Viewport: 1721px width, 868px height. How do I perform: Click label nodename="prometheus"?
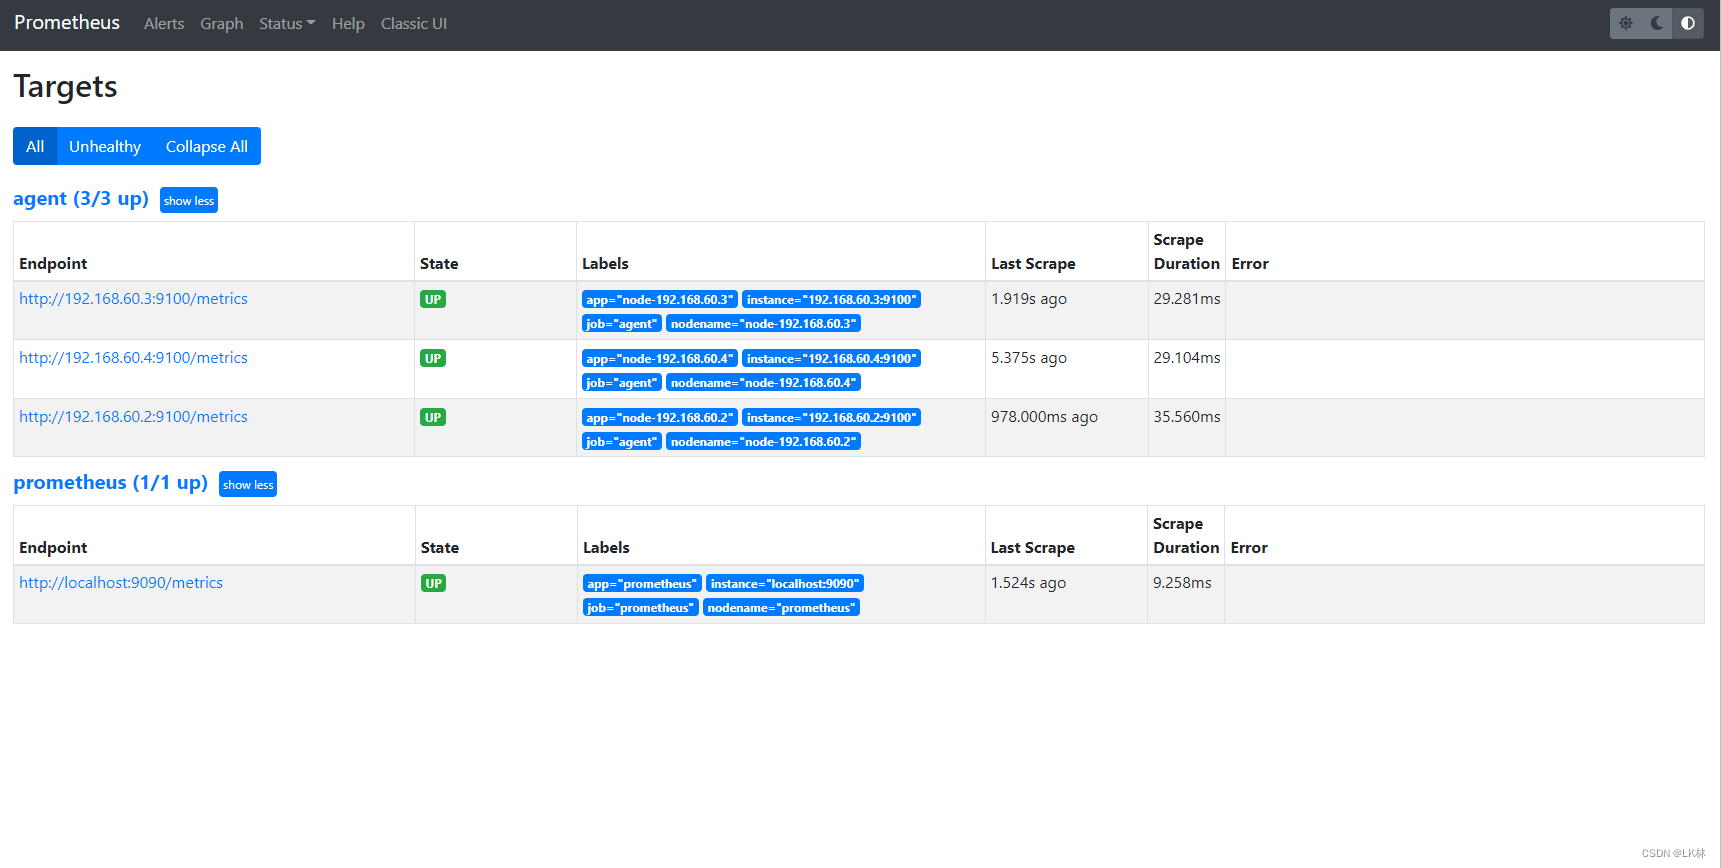click(x=782, y=607)
